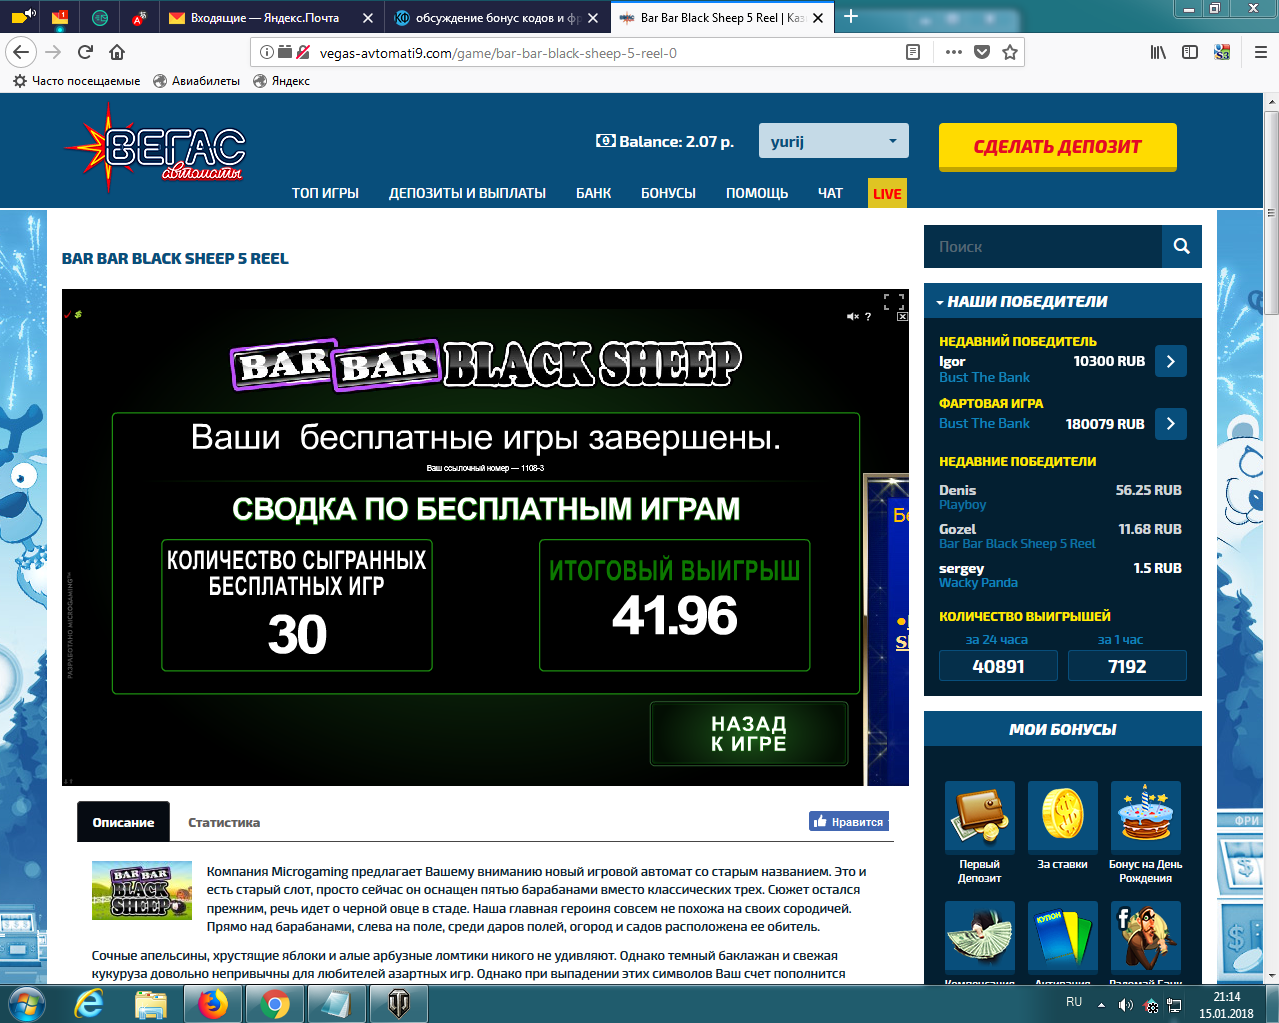The height and width of the screenshot is (1023, 1279).
Task: Open the browser home page
Action: coord(117,52)
